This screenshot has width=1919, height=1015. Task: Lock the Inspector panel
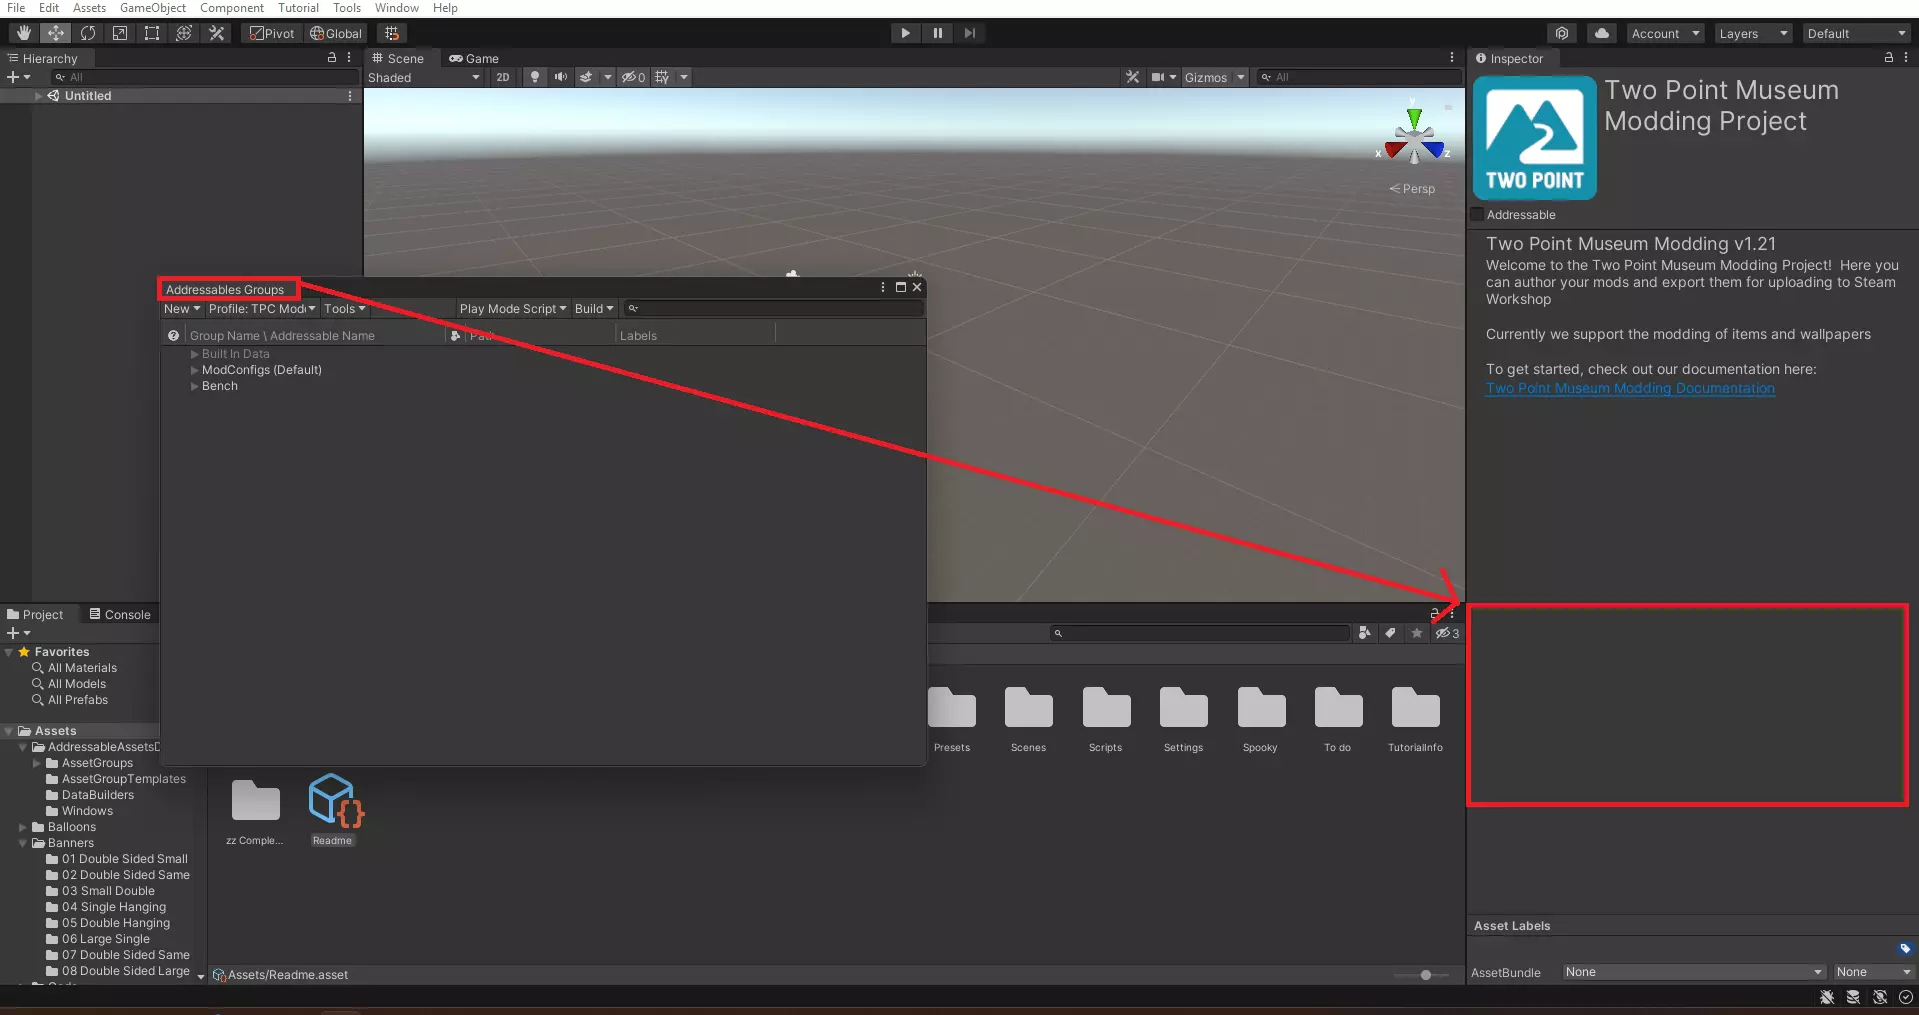(x=1888, y=58)
